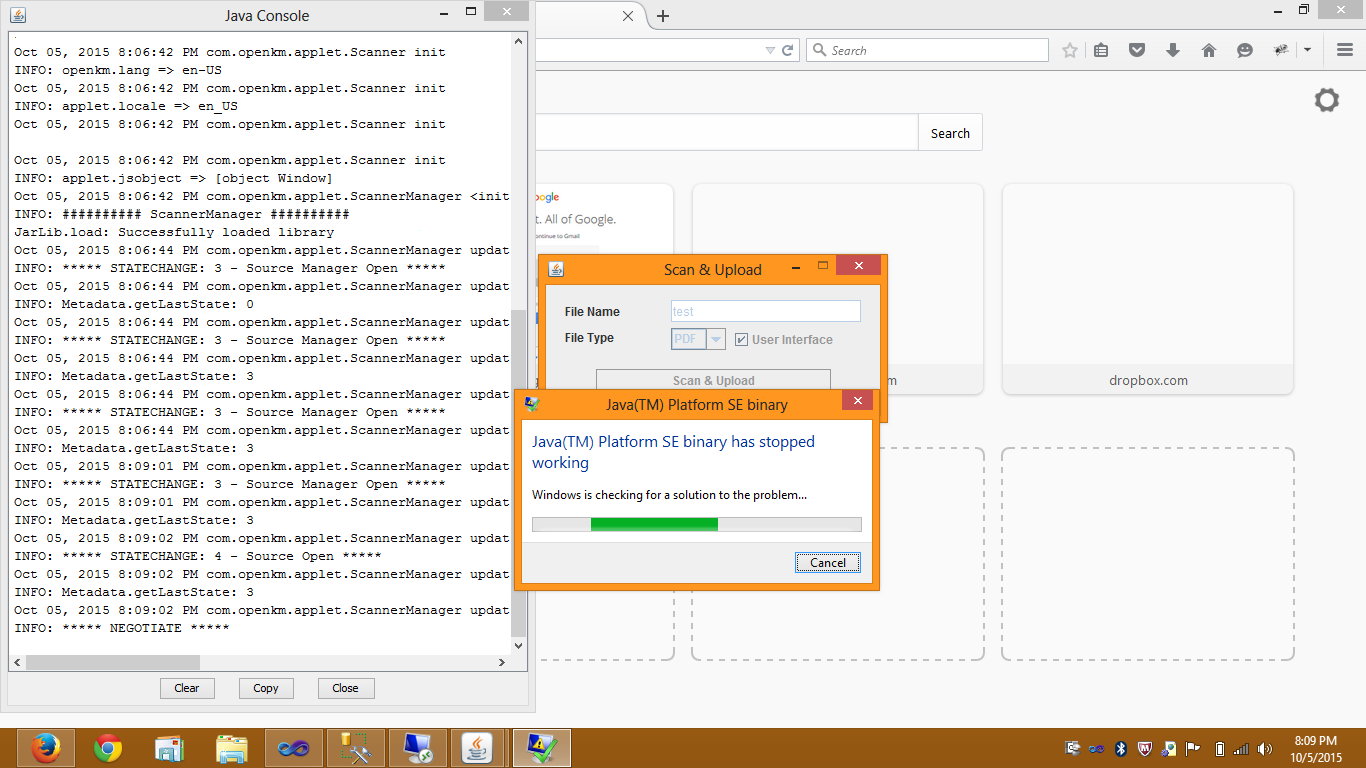Screen dimensions: 1366x768
Task: Click the Clear button in Java Console
Action: [x=187, y=688]
